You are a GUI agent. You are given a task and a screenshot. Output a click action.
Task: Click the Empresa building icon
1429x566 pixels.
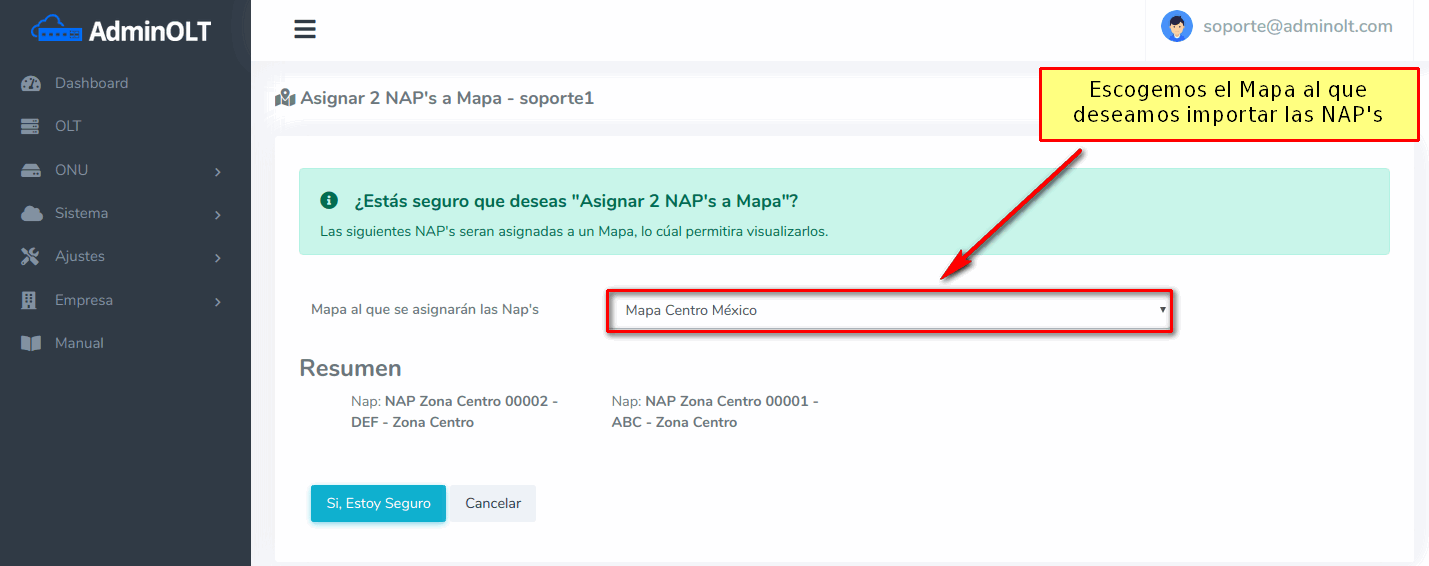point(30,300)
